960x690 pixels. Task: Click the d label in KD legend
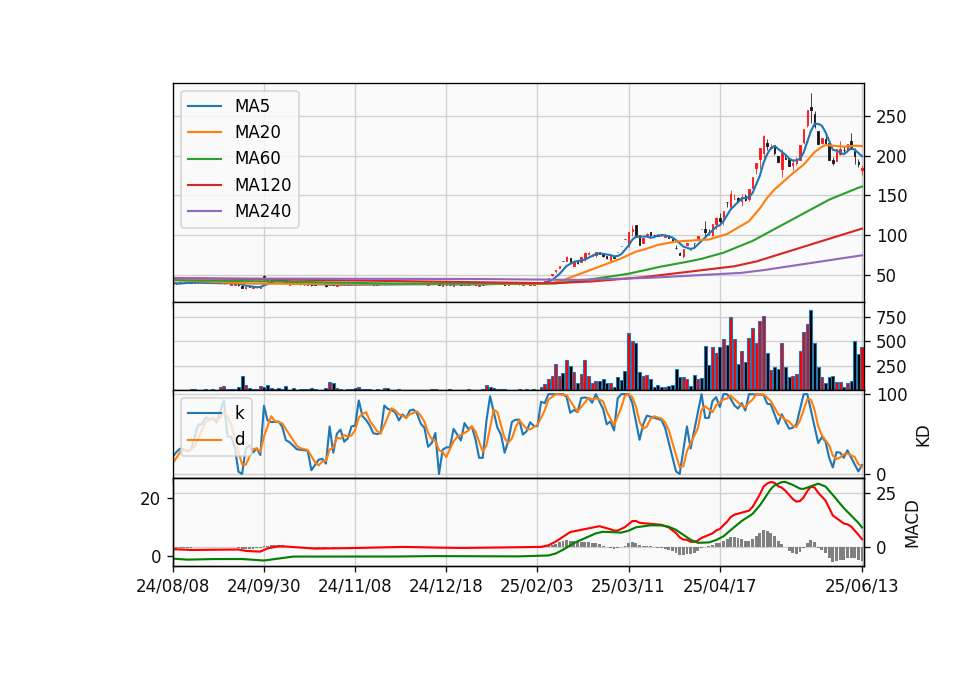(x=240, y=439)
